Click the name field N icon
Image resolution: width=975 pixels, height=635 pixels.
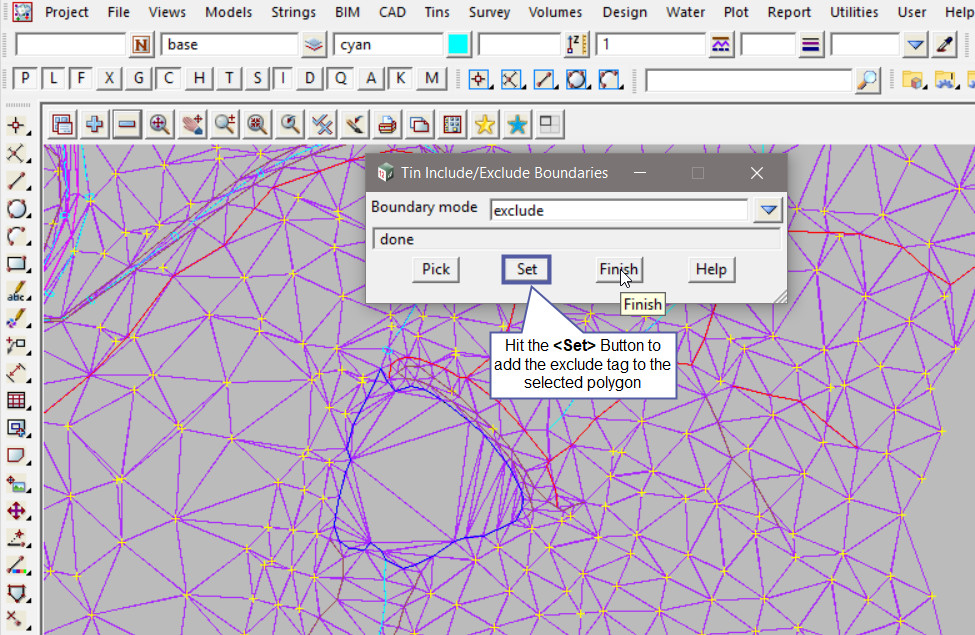point(141,45)
